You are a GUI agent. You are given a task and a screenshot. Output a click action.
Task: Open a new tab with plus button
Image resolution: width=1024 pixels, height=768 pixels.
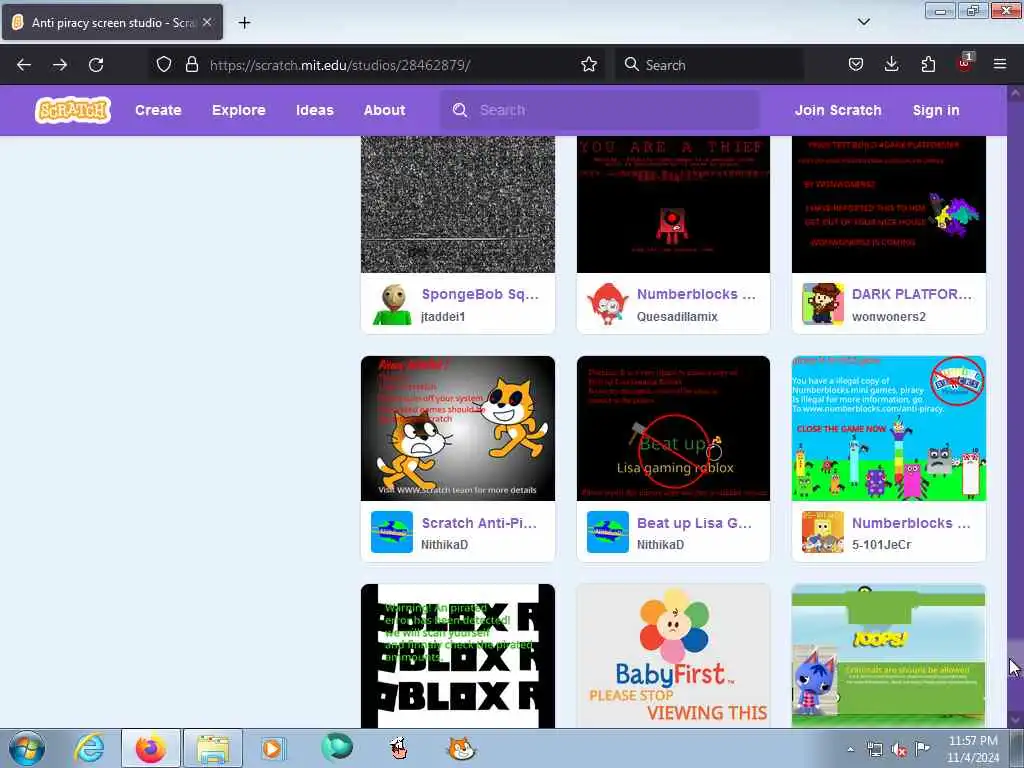tap(244, 23)
